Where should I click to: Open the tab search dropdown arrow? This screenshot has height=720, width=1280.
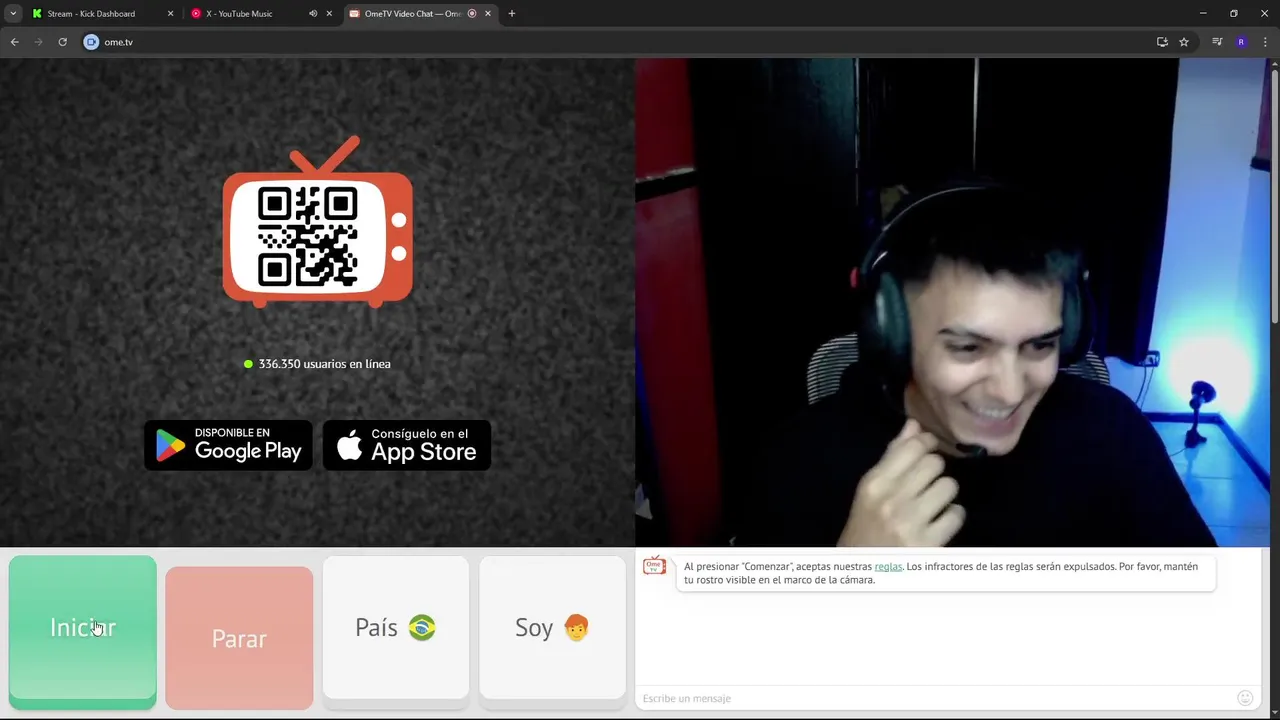[13, 13]
